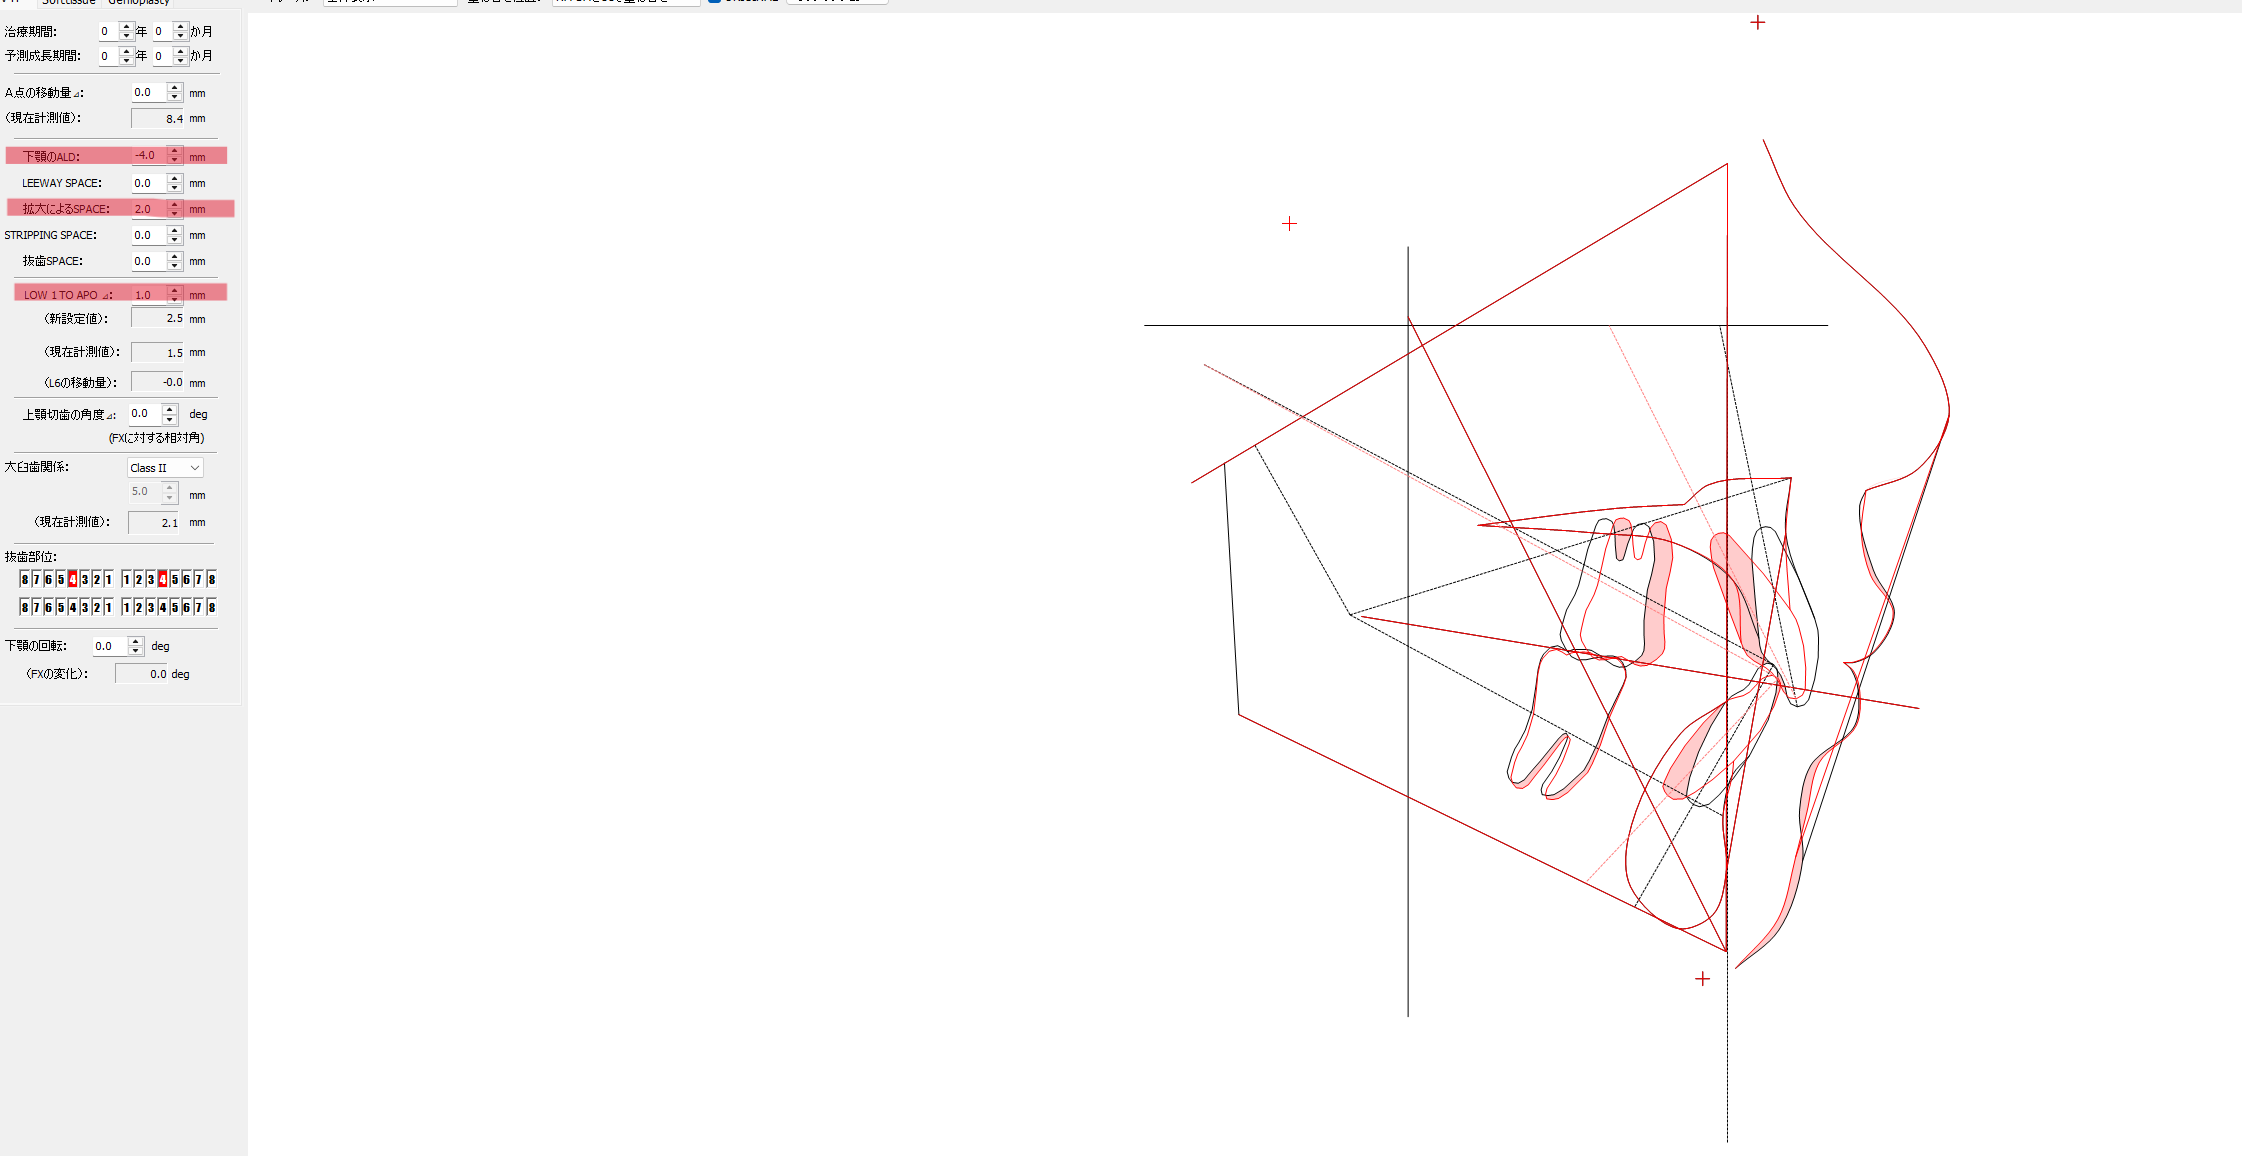Increase the LEEWAY SPACE value

(175, 178)
